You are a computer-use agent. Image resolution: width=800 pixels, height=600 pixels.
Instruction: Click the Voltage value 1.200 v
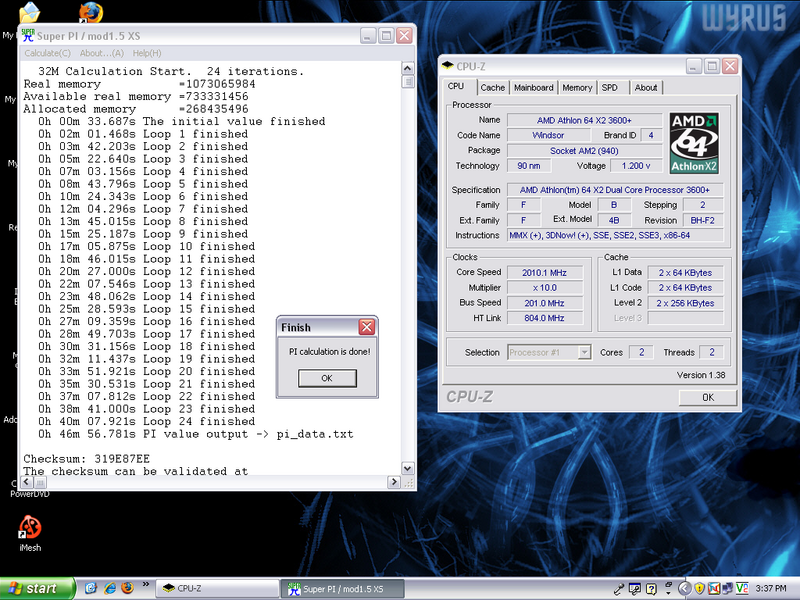636,166
